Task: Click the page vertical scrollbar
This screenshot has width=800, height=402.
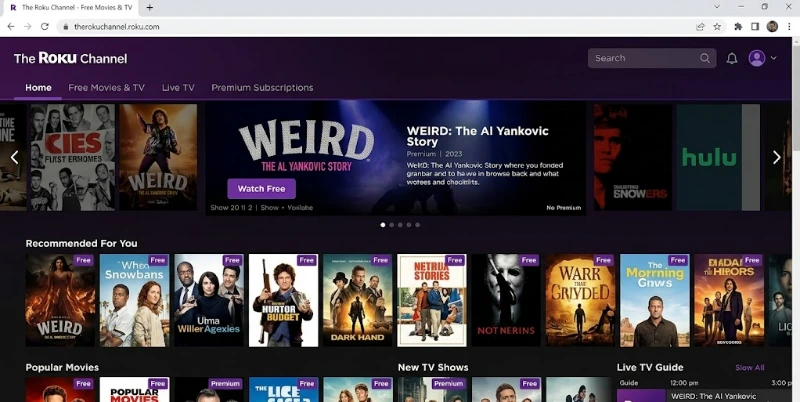Action: tap(795, 219)
